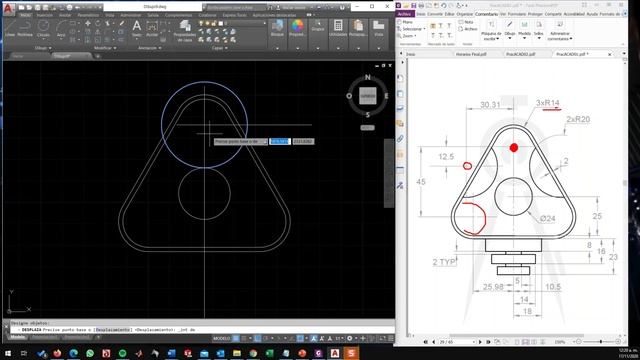
Task: Switch to the Modelo layout tab
Action: 18,338
